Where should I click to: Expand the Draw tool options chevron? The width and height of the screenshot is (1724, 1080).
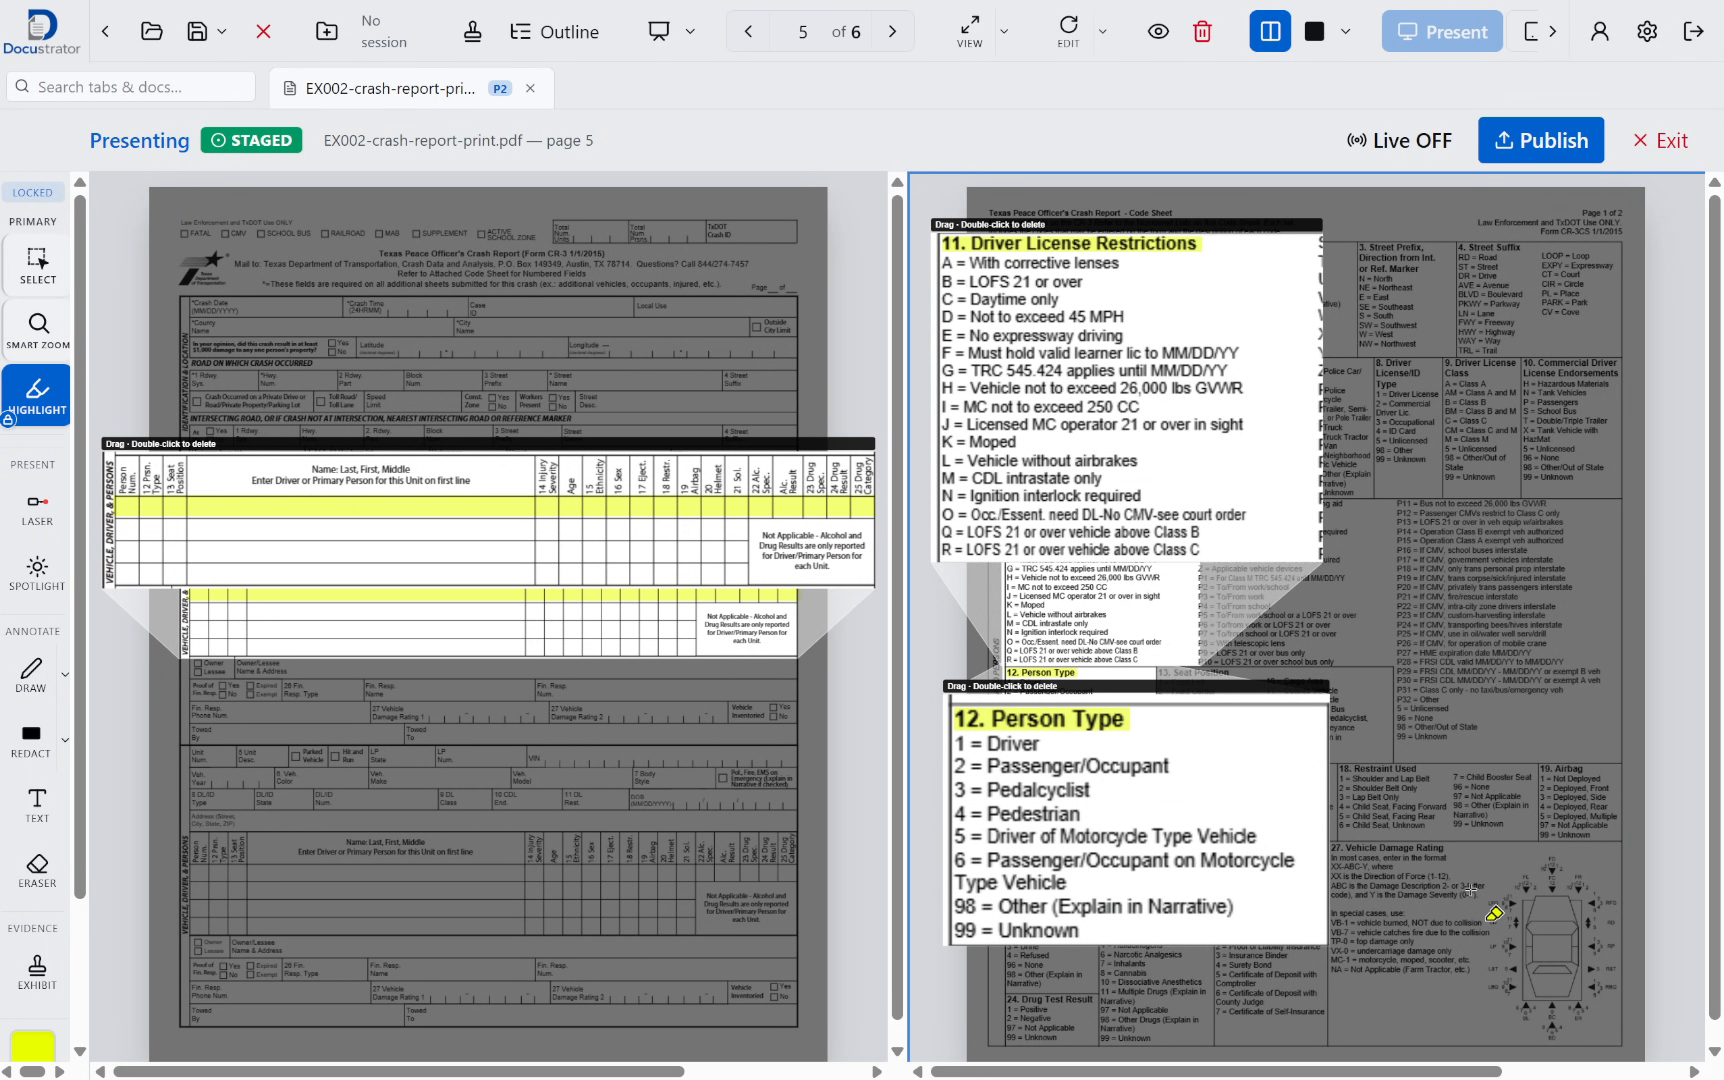[x=65, y=675]
